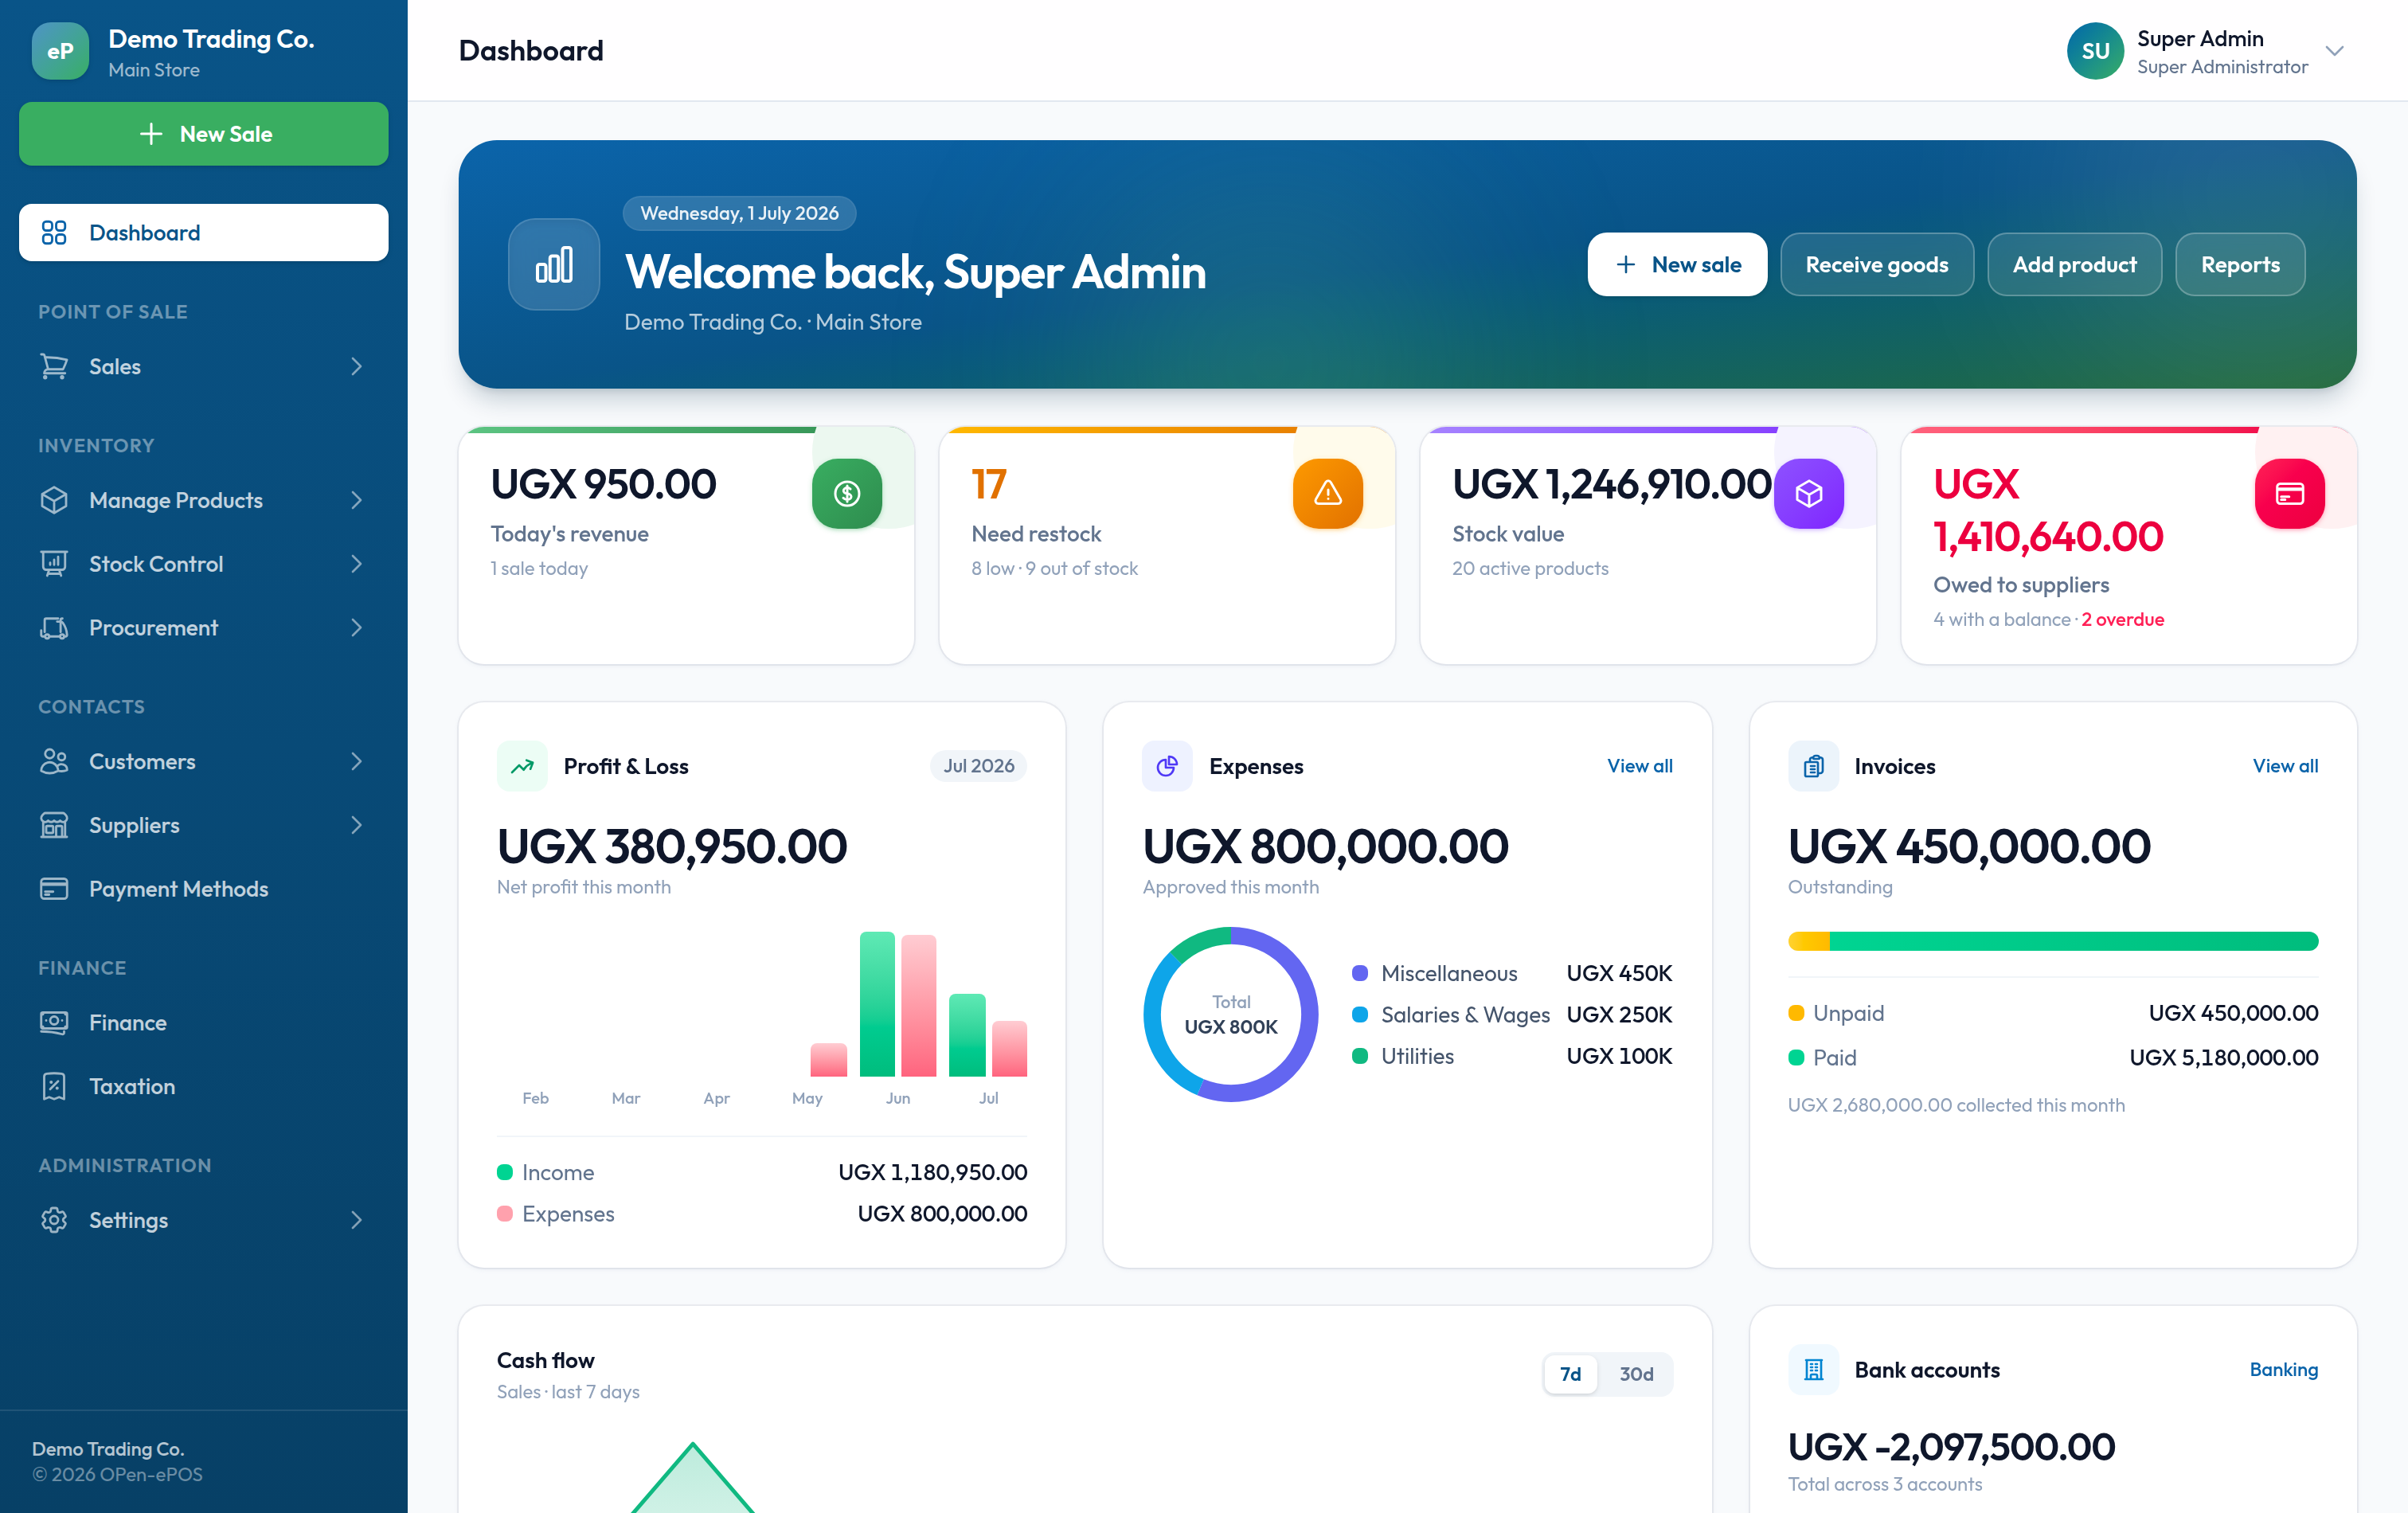
Task: Click the orange warning icon on restock card
Action: click(x=1328, y=493)
